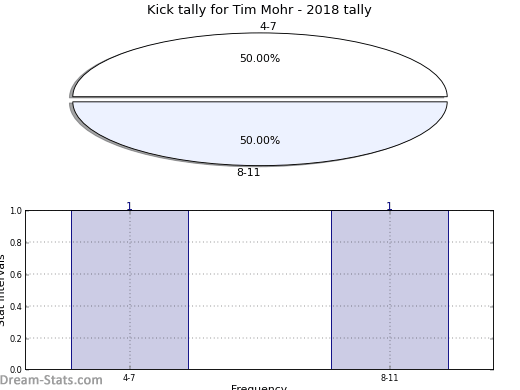The height and width of the screenshot is (390, 520).
Task: Click the Frequency x-axis label
Action: [259, 387]
